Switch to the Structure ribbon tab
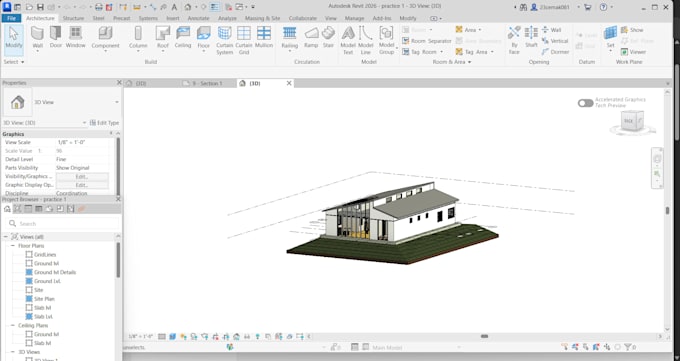The height and width of the screenshot is (361, 680). (73, 18)
